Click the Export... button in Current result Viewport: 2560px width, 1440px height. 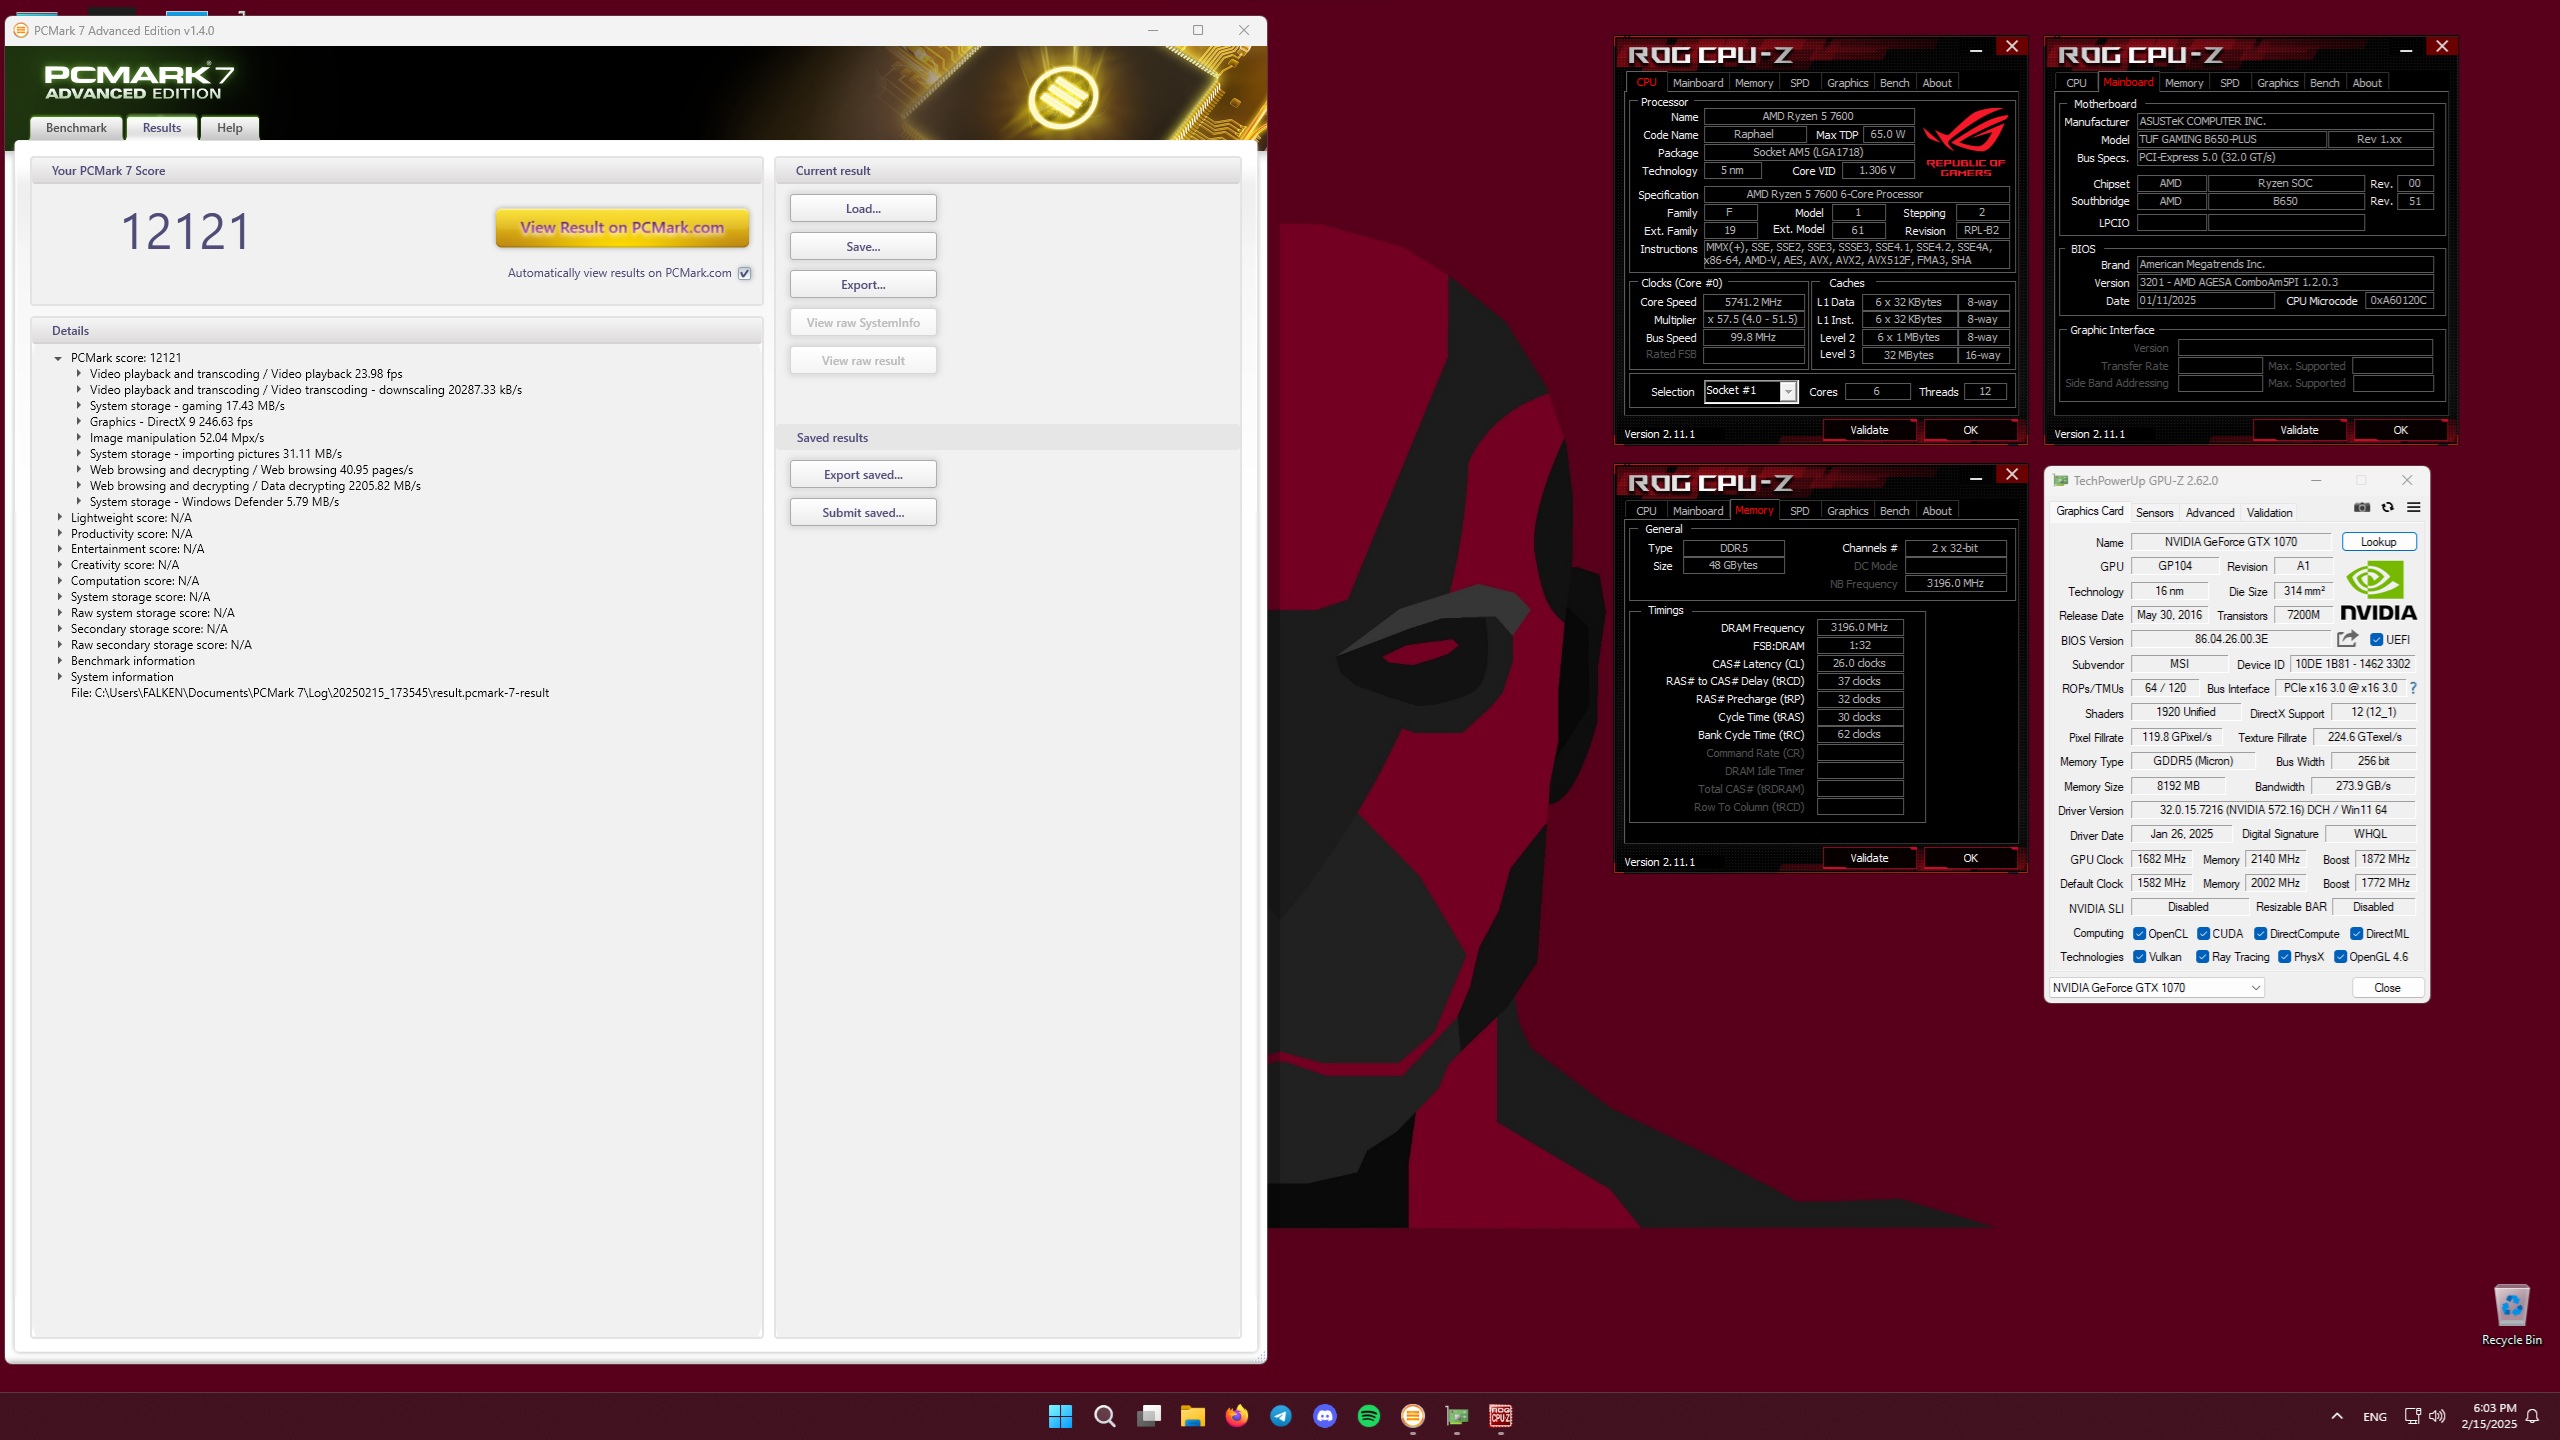click(863, 285)
